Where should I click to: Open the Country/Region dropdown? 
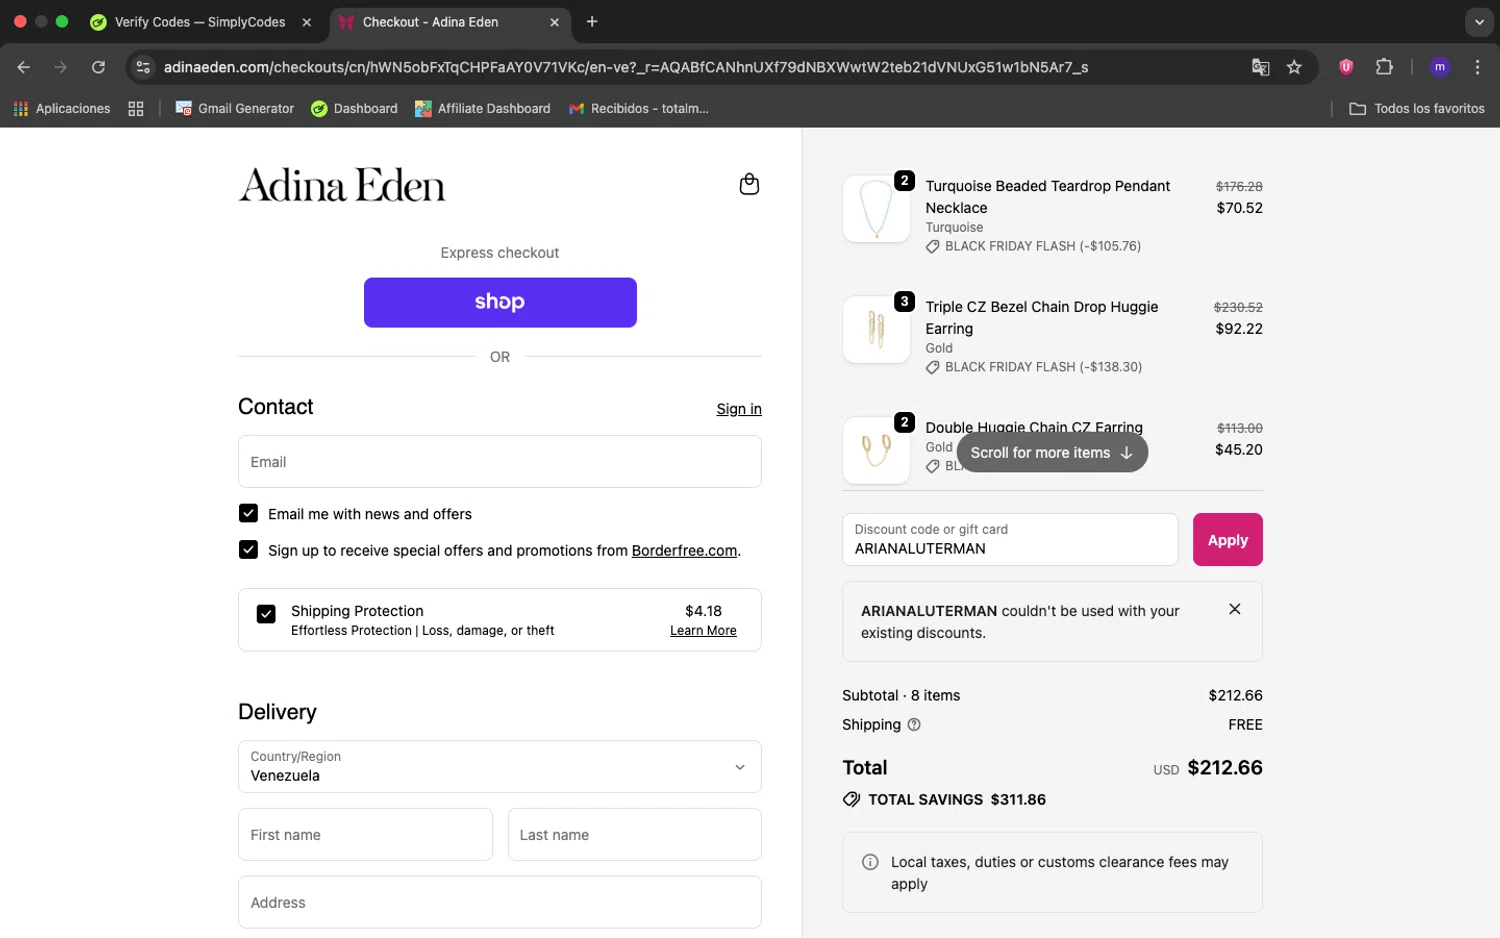(x=500, y=767)
